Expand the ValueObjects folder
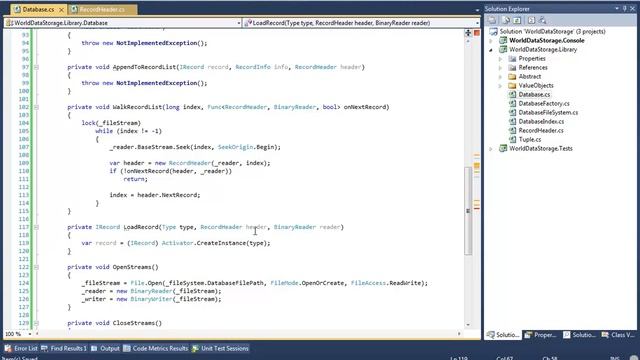Viewport: 640px width, 360px height. pos(500,86)
